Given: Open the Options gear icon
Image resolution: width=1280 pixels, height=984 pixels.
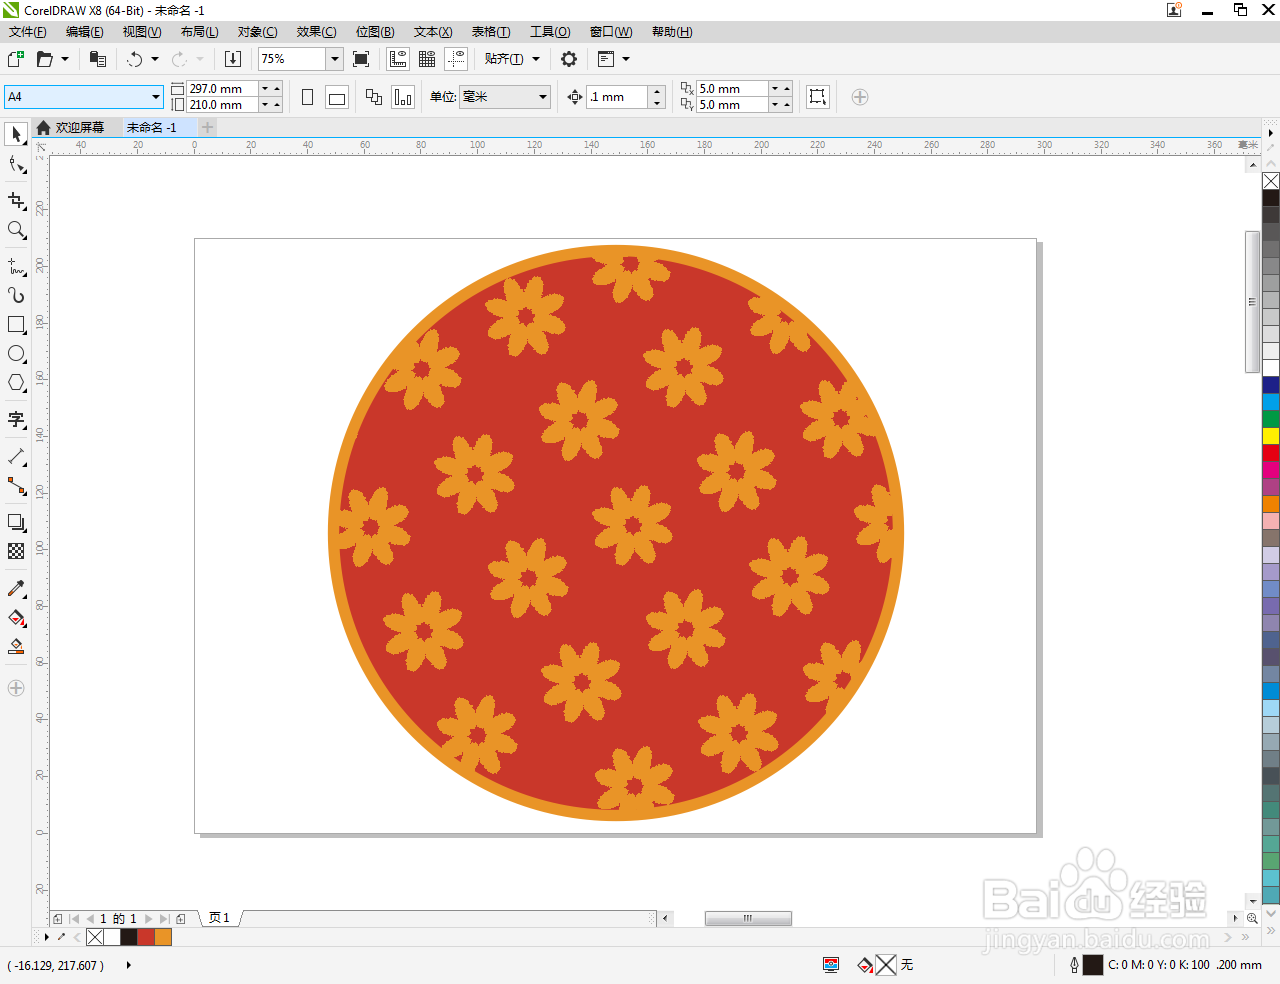Looking at the screenshot, I should [569, 59].
